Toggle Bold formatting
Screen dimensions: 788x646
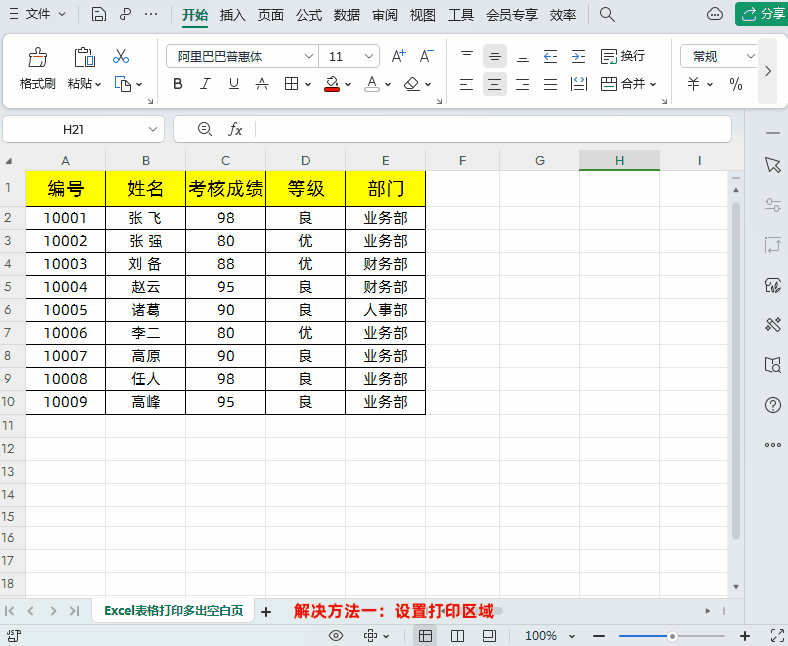click(178, 84)
